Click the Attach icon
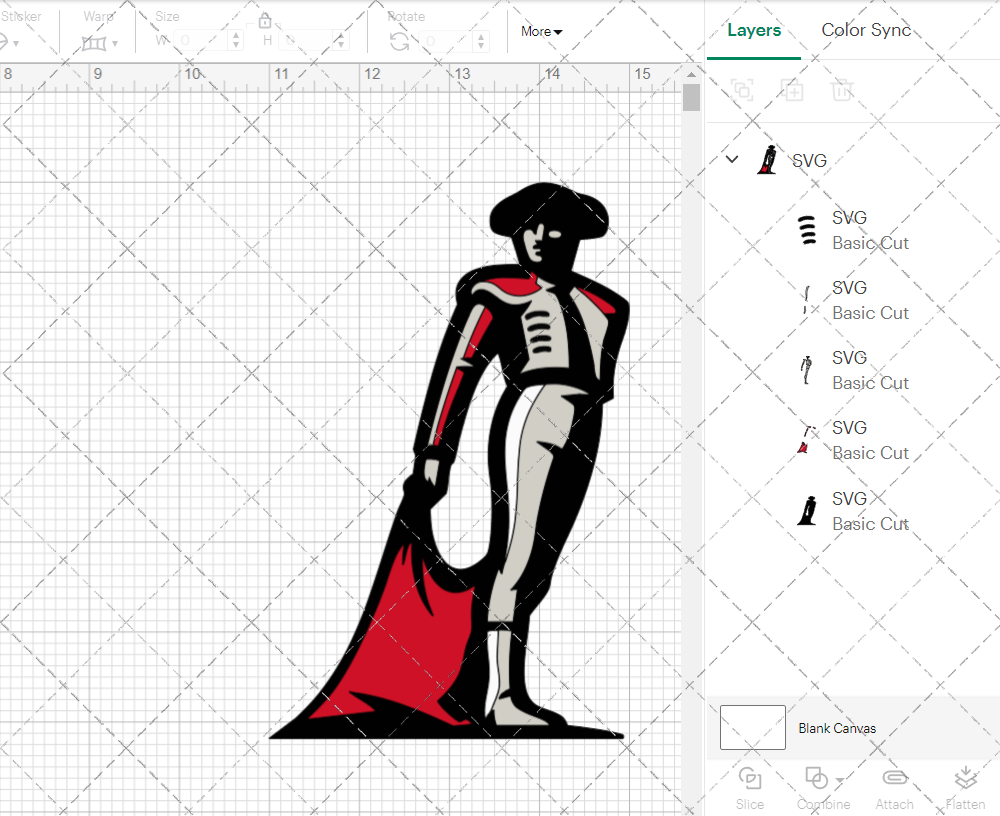This screenshot has height=816, width=1000. coord(894,787)
